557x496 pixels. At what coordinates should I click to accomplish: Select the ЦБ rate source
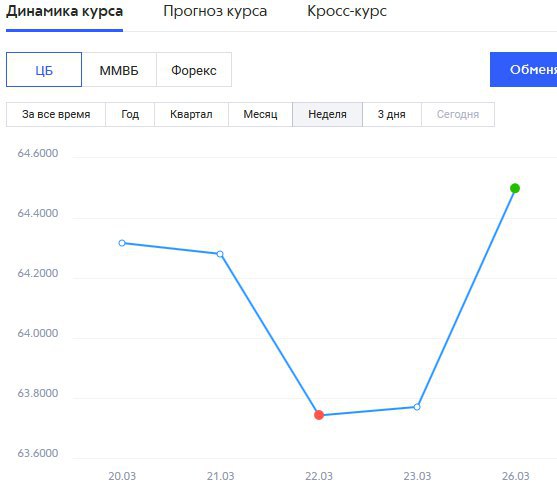point(44,70)
